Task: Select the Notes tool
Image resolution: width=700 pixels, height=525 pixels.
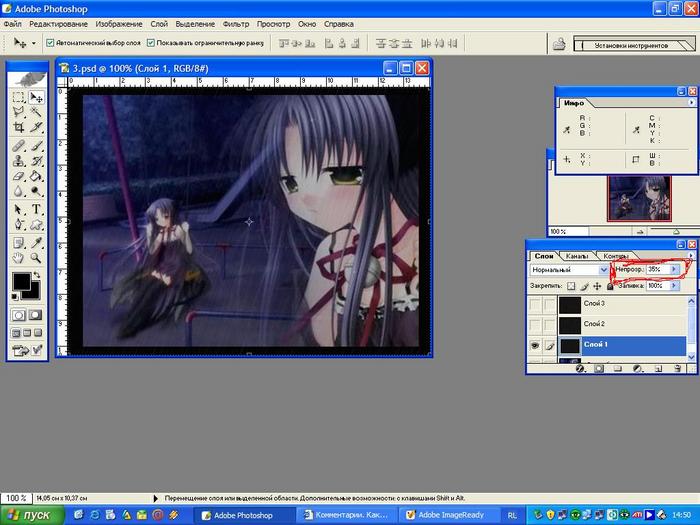Action: 18,243
